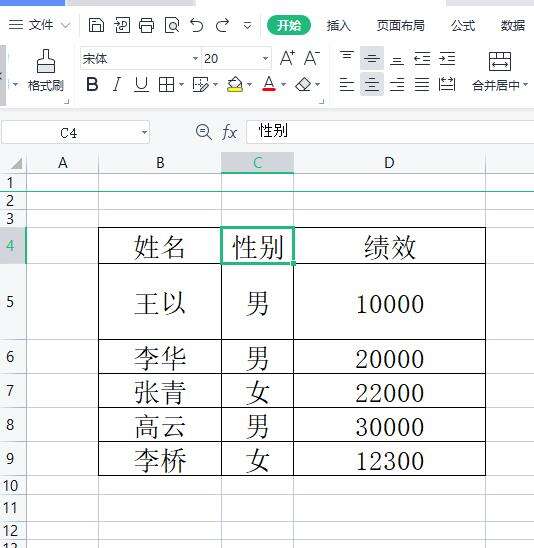Screen dimensions: 534x548
Task: Activate the 格式刷 format painter
Action: (x=46, y=70)
